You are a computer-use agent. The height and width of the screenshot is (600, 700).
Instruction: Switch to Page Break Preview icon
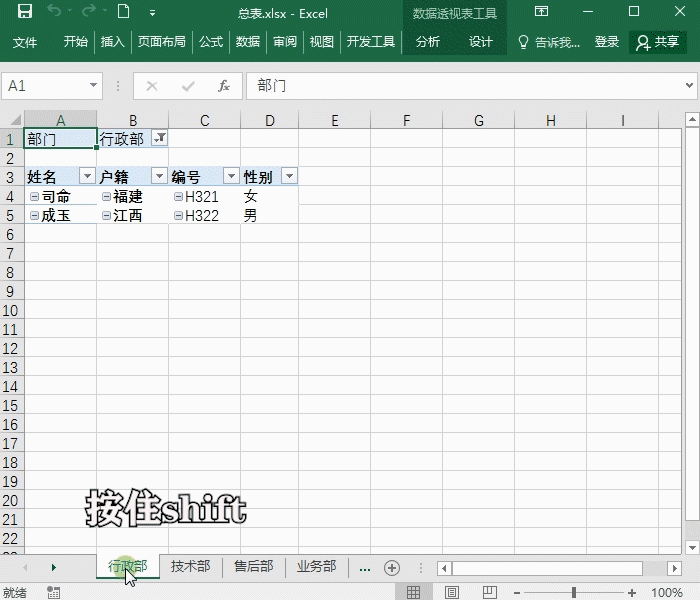pos(490,592)
